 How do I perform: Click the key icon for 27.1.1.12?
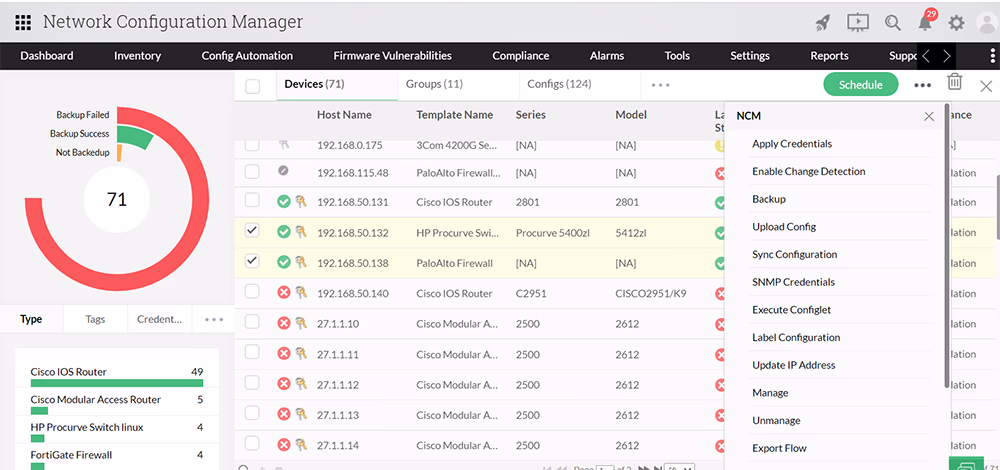click(301, 384)
